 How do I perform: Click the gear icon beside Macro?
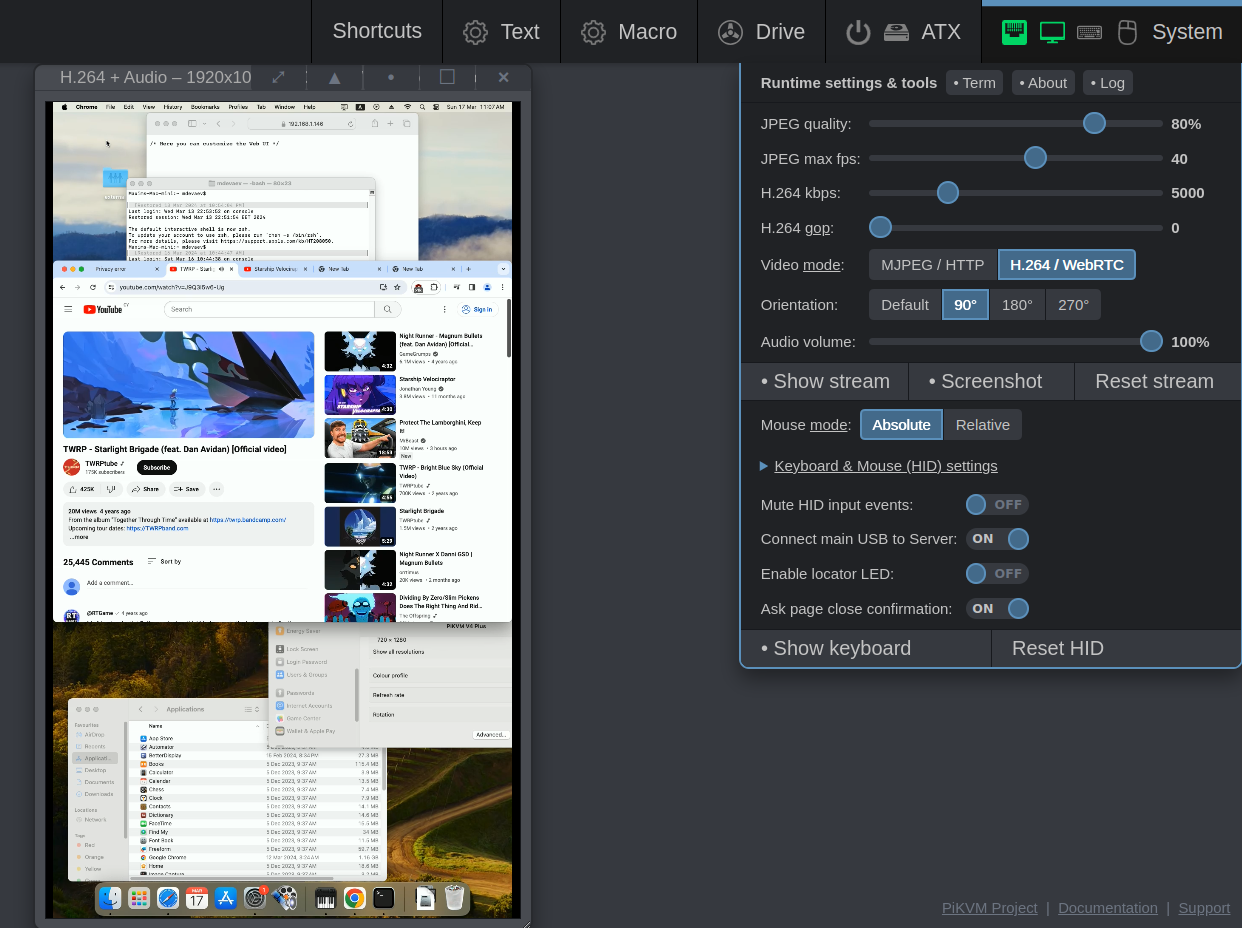tap(593, 31)
